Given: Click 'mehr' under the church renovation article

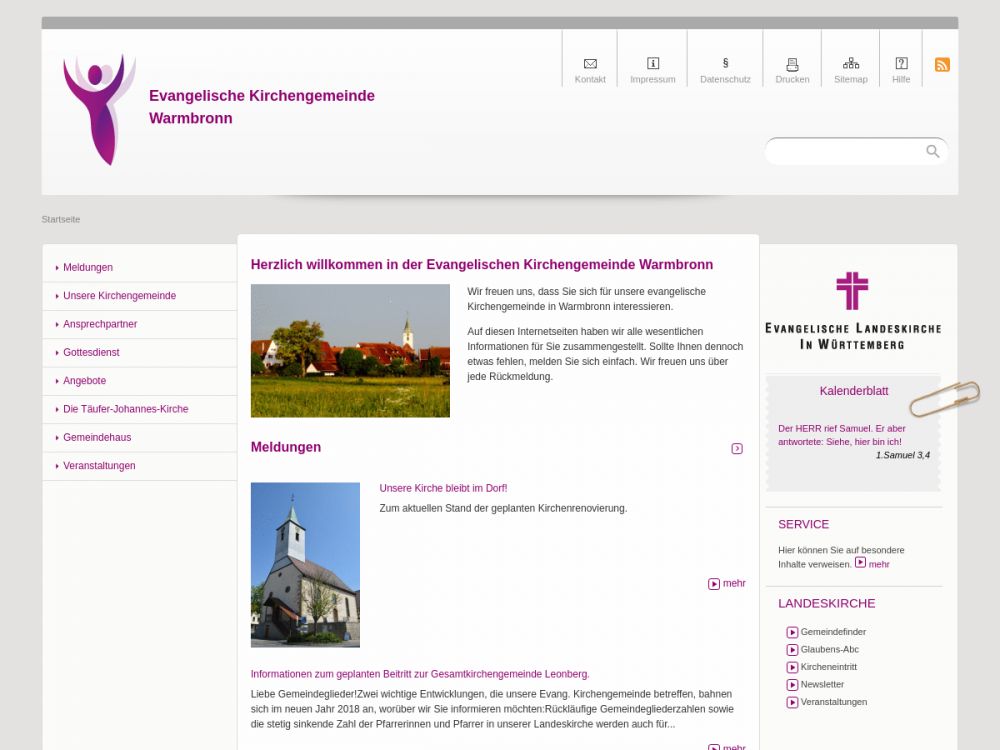Looking at the screenshot, I should click(x=727, y=584).
